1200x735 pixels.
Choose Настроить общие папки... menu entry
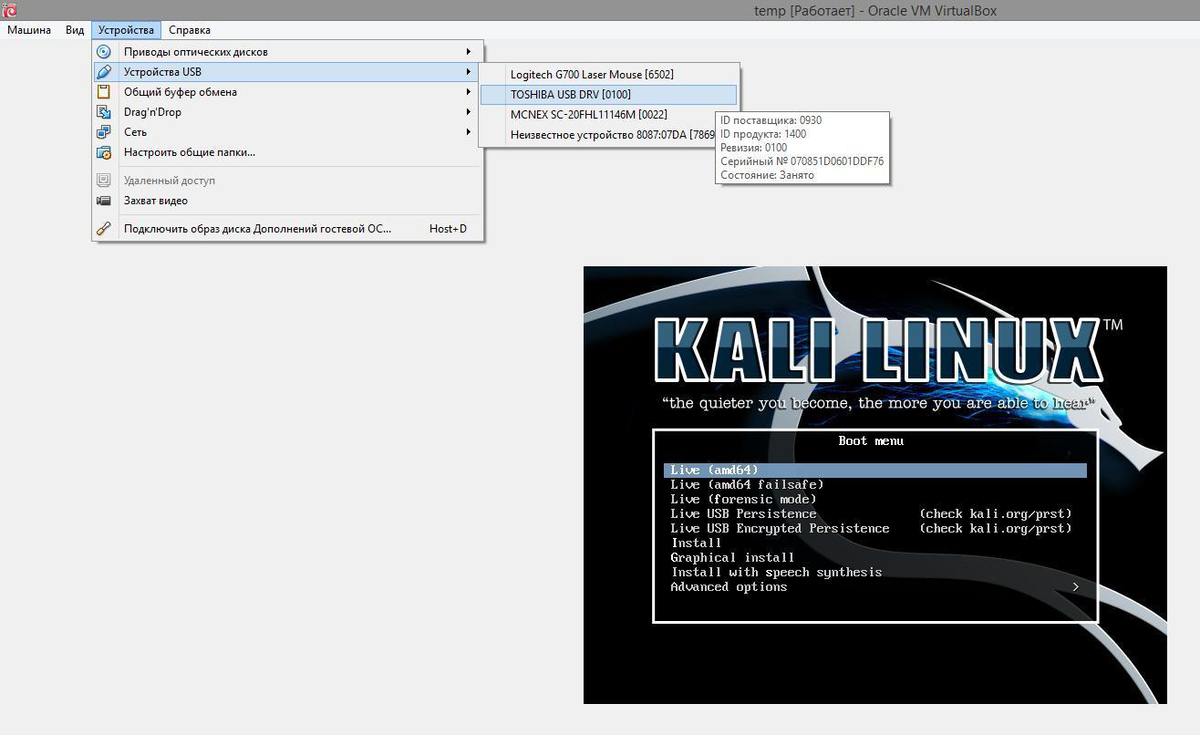pyautogui.click(x=288, y=152)
